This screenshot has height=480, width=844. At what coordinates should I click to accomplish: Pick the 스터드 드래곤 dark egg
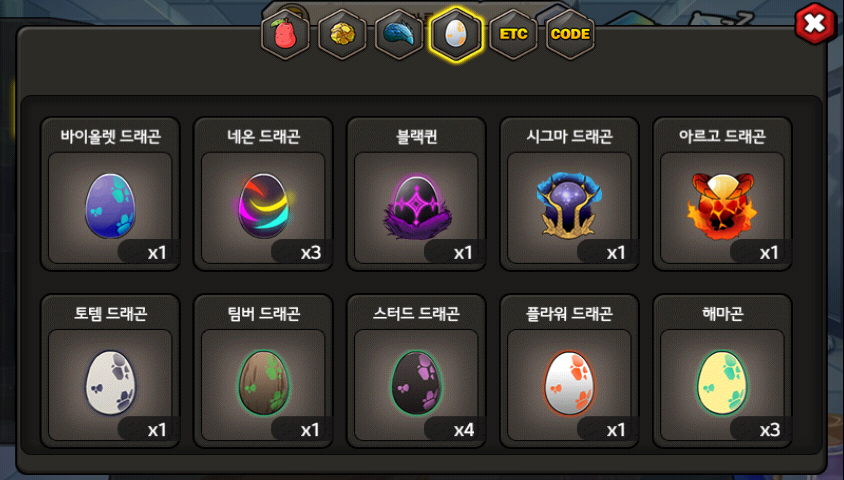point(417,383)
